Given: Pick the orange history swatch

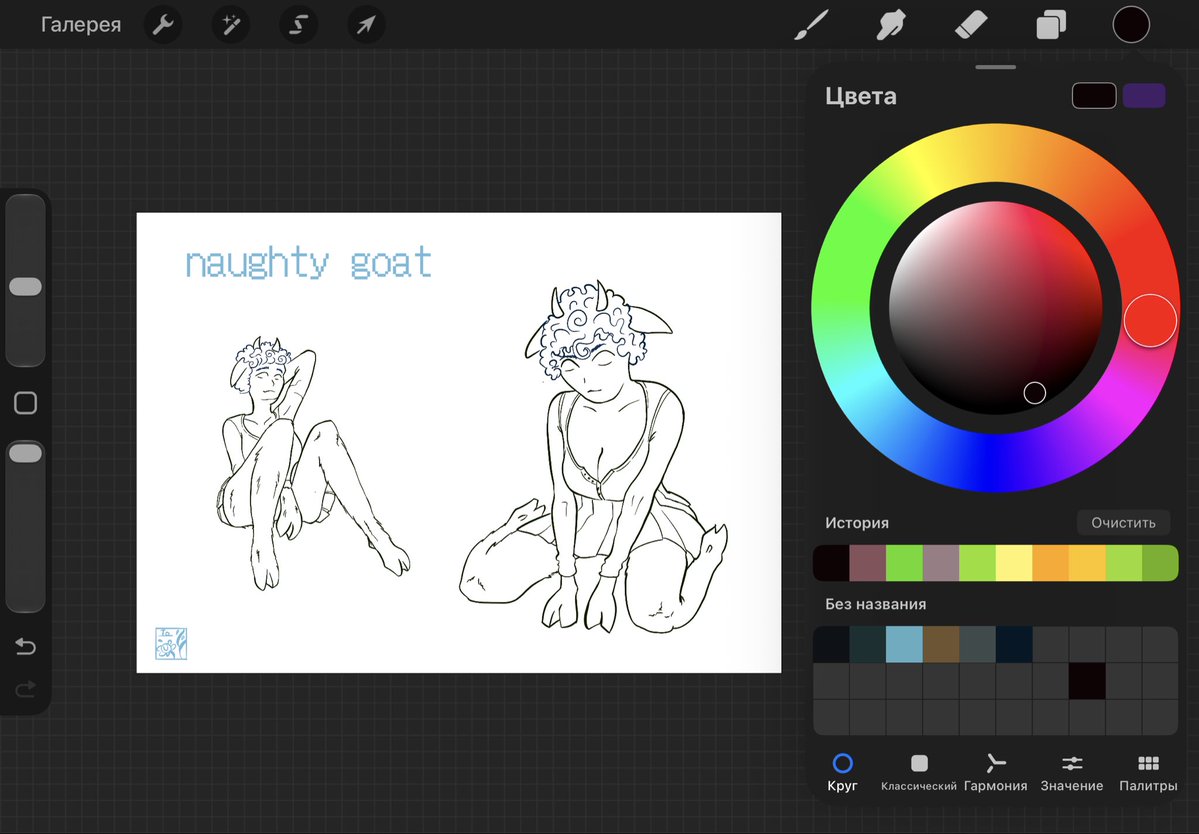Looking at the screenshot, I should coord(1051,563).
